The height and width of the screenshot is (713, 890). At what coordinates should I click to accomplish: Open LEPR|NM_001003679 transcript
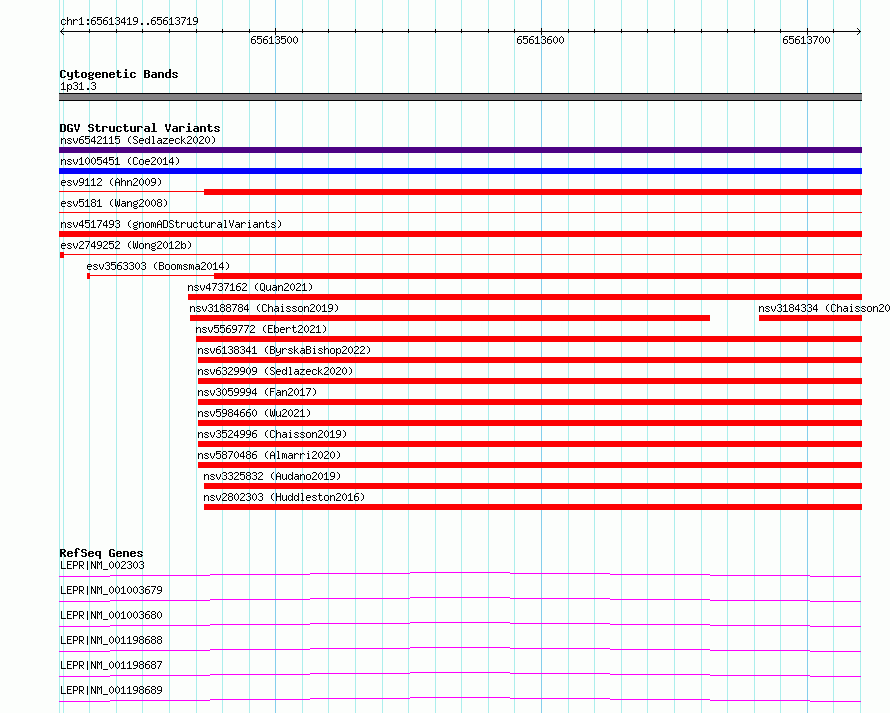click(x=111, y=590)
